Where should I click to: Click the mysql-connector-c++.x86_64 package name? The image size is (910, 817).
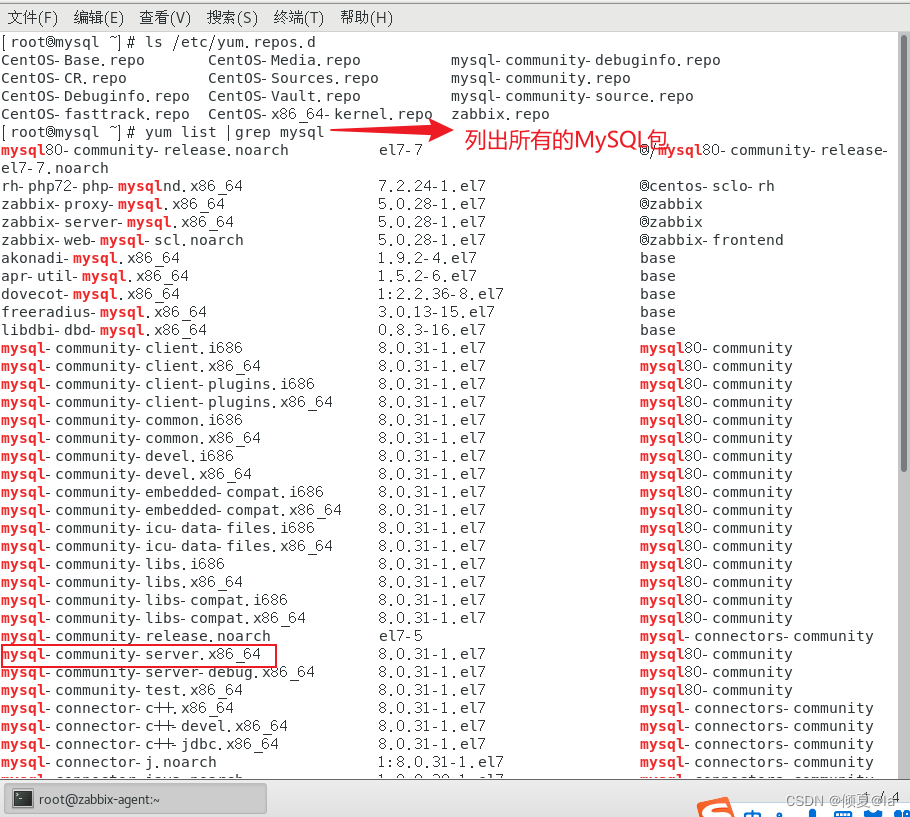pos(118,708)
